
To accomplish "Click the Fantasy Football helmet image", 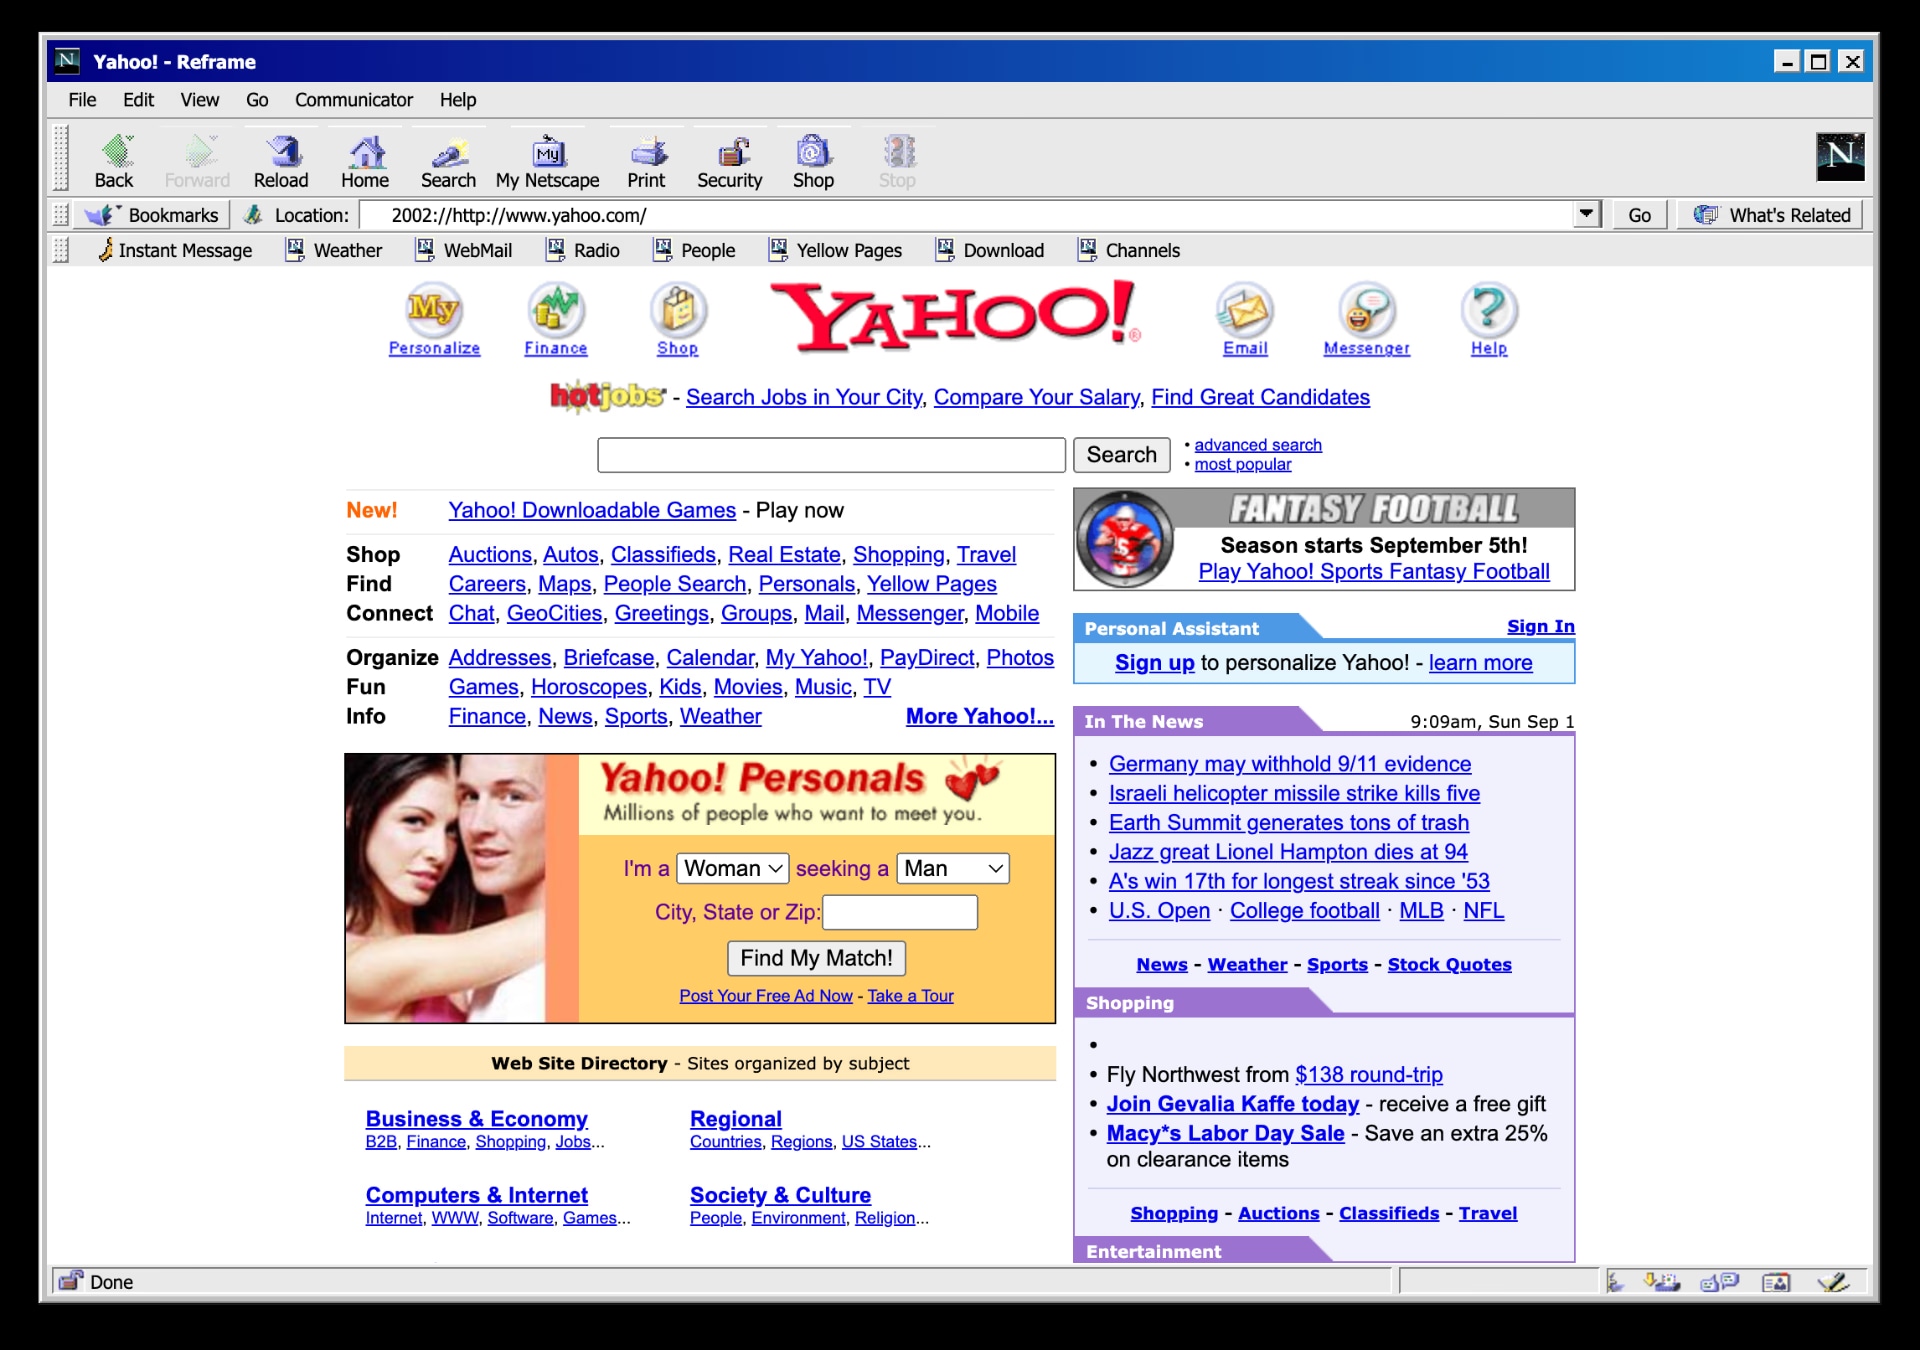I will pyautogui.click(x=1124, y=540).
